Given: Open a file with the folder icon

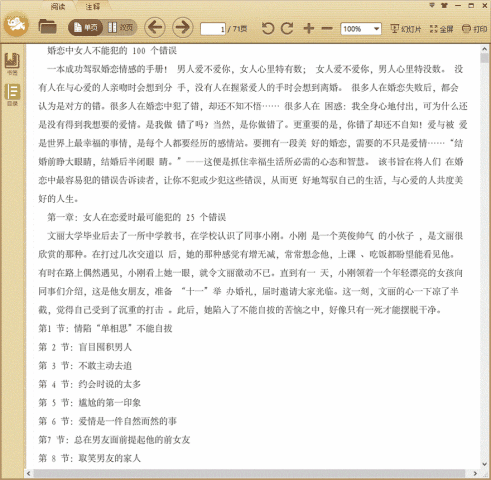Looking at the screenshot, I should (x=47, y=27).
